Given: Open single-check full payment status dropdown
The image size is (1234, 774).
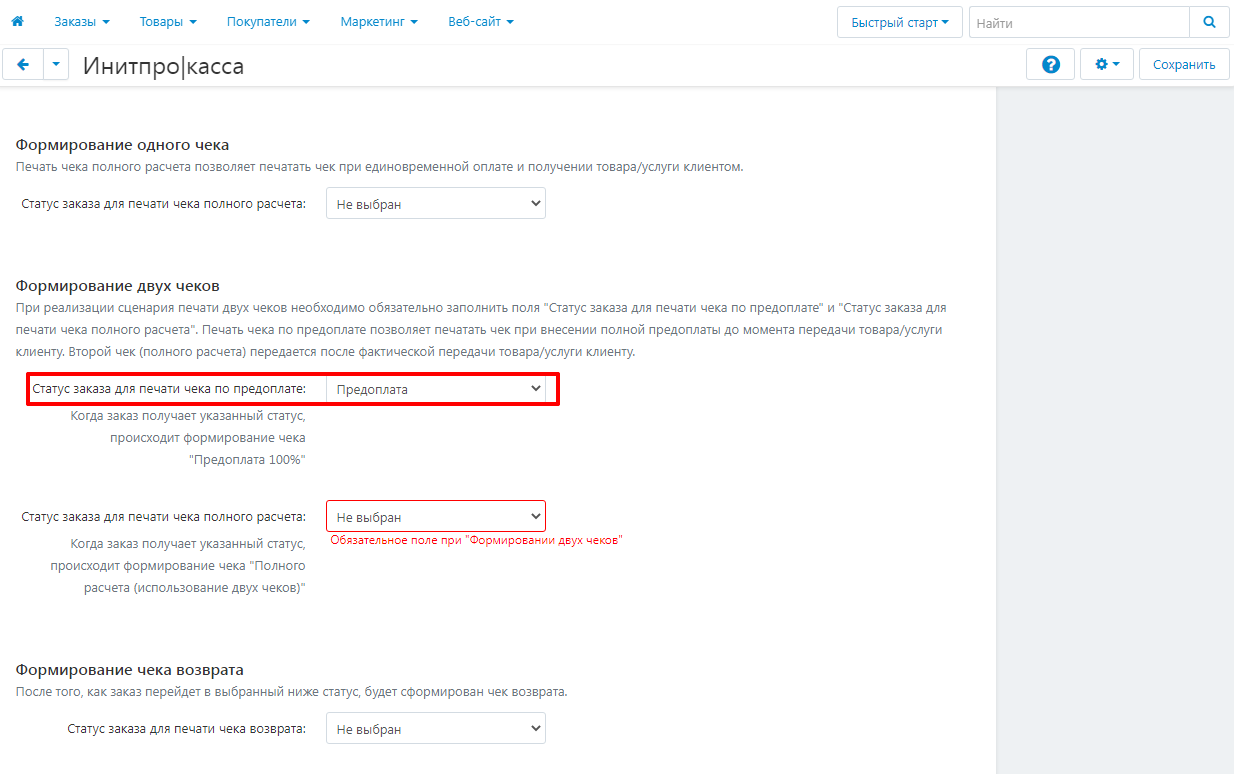Looking at the screenshot, I should (x=436, y=204).
